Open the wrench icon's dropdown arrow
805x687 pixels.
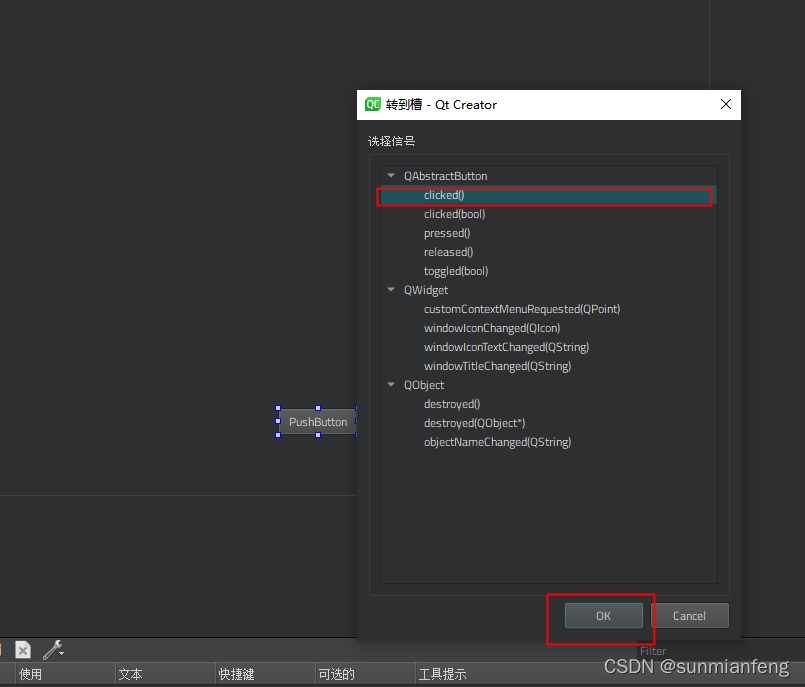pyautogui.click(x=62, y=652)
